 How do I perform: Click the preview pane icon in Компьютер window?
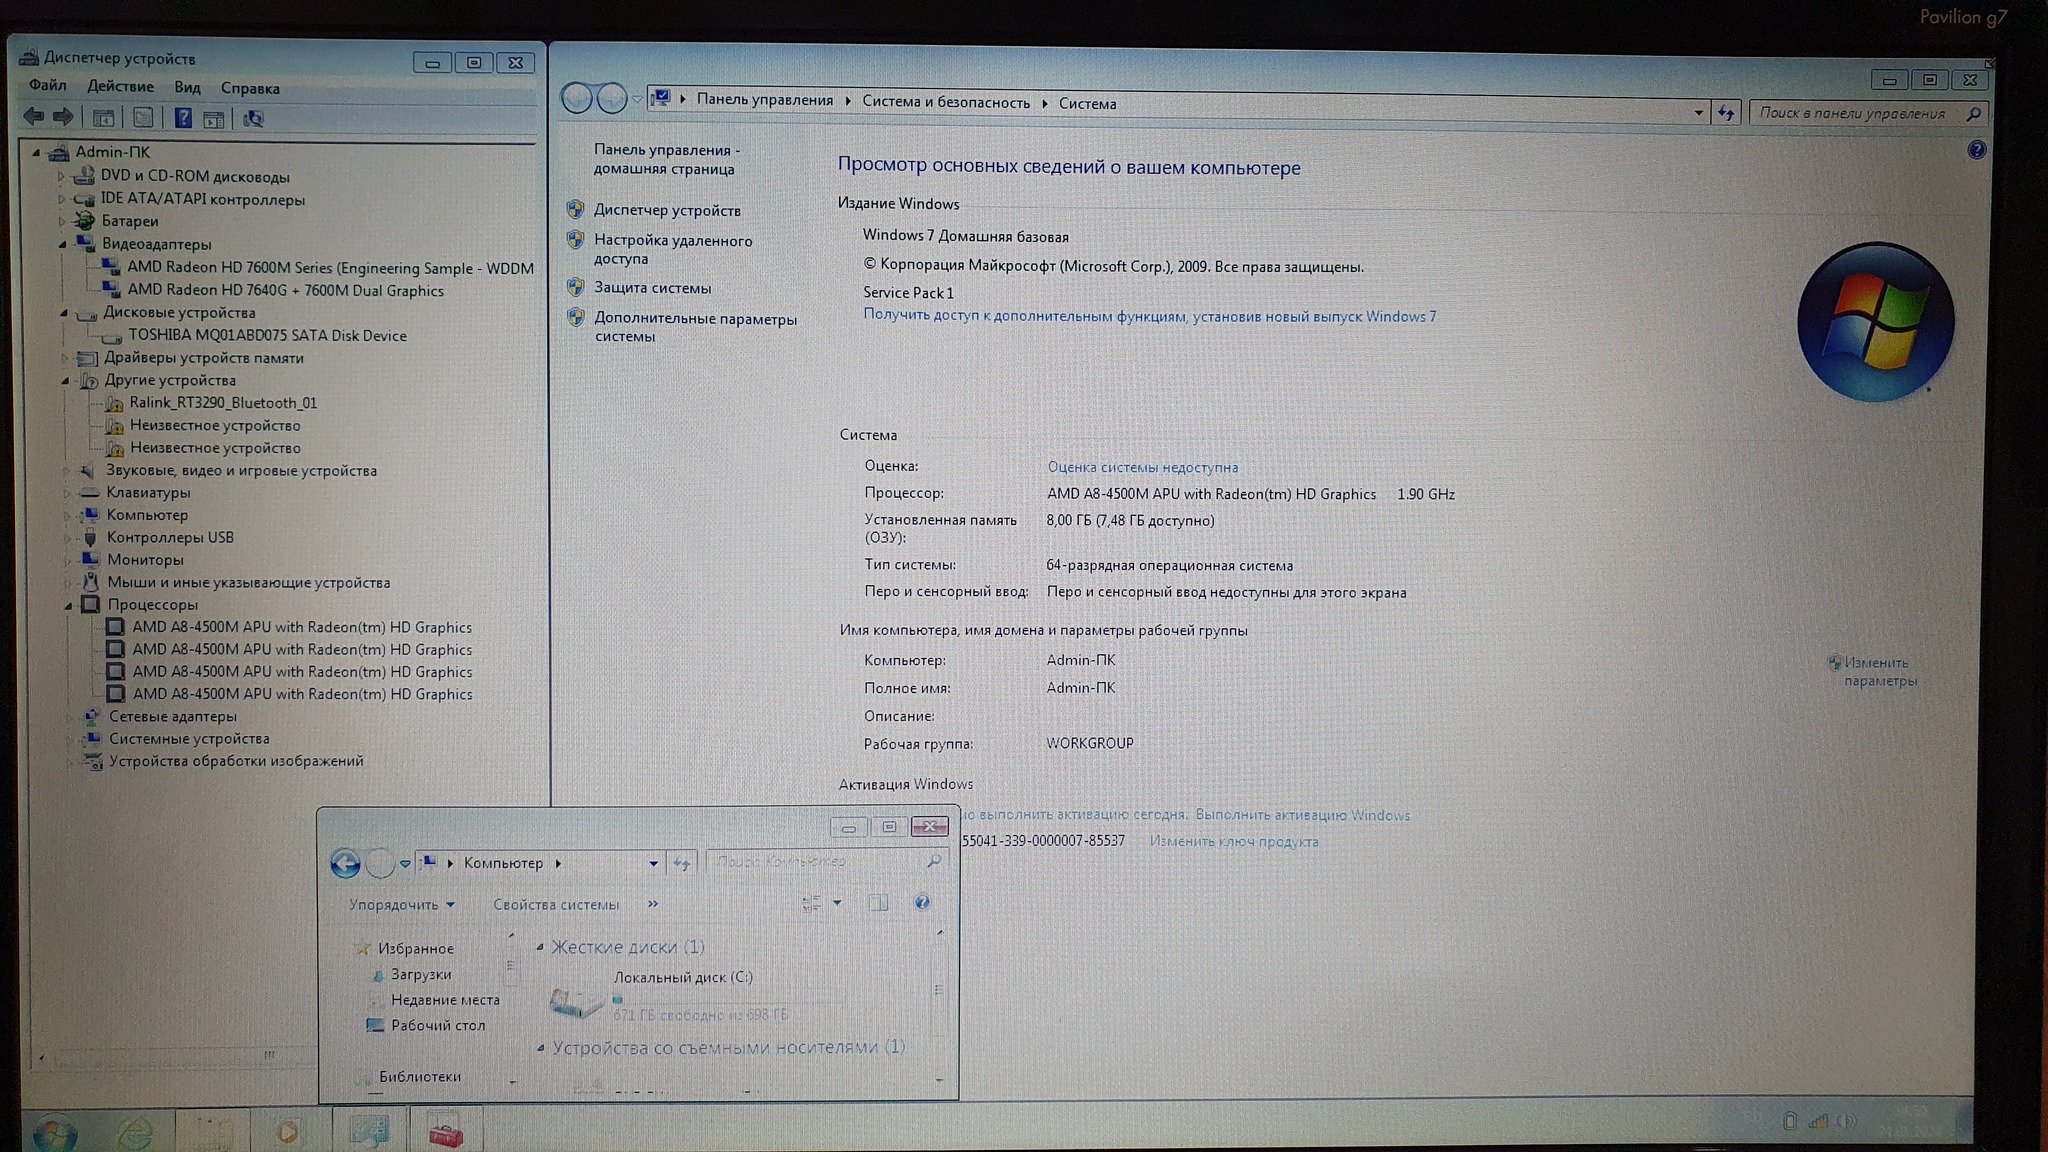pyautogui.click(x=878, y=903)
